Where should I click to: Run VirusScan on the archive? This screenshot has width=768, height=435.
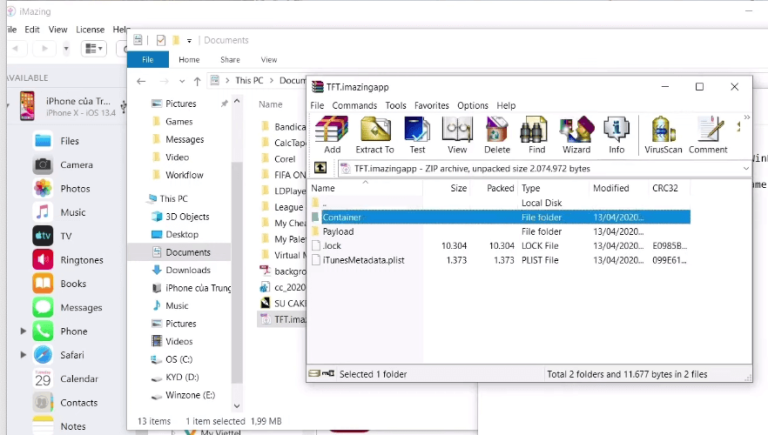[x=662, y=134]
